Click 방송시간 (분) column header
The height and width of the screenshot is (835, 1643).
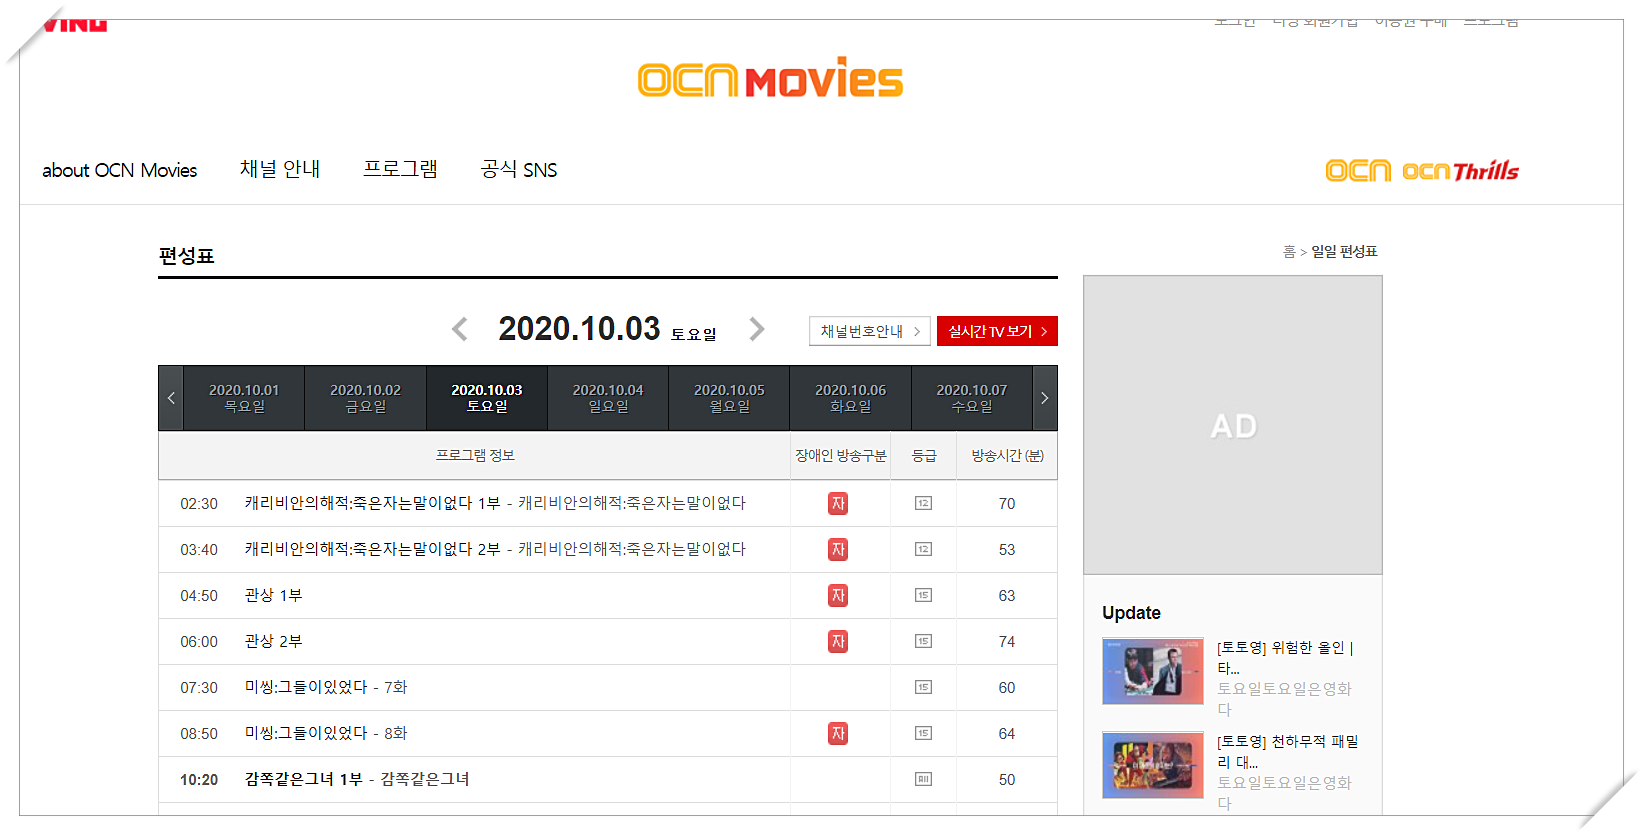1007,456
